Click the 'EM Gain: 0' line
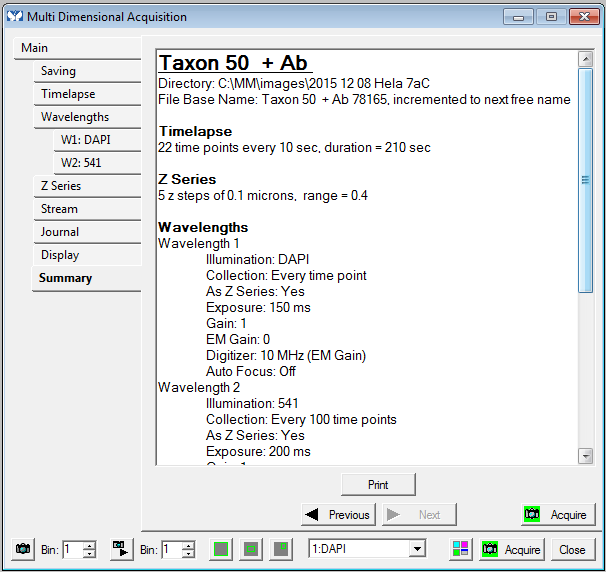 [x=238, y=339]
